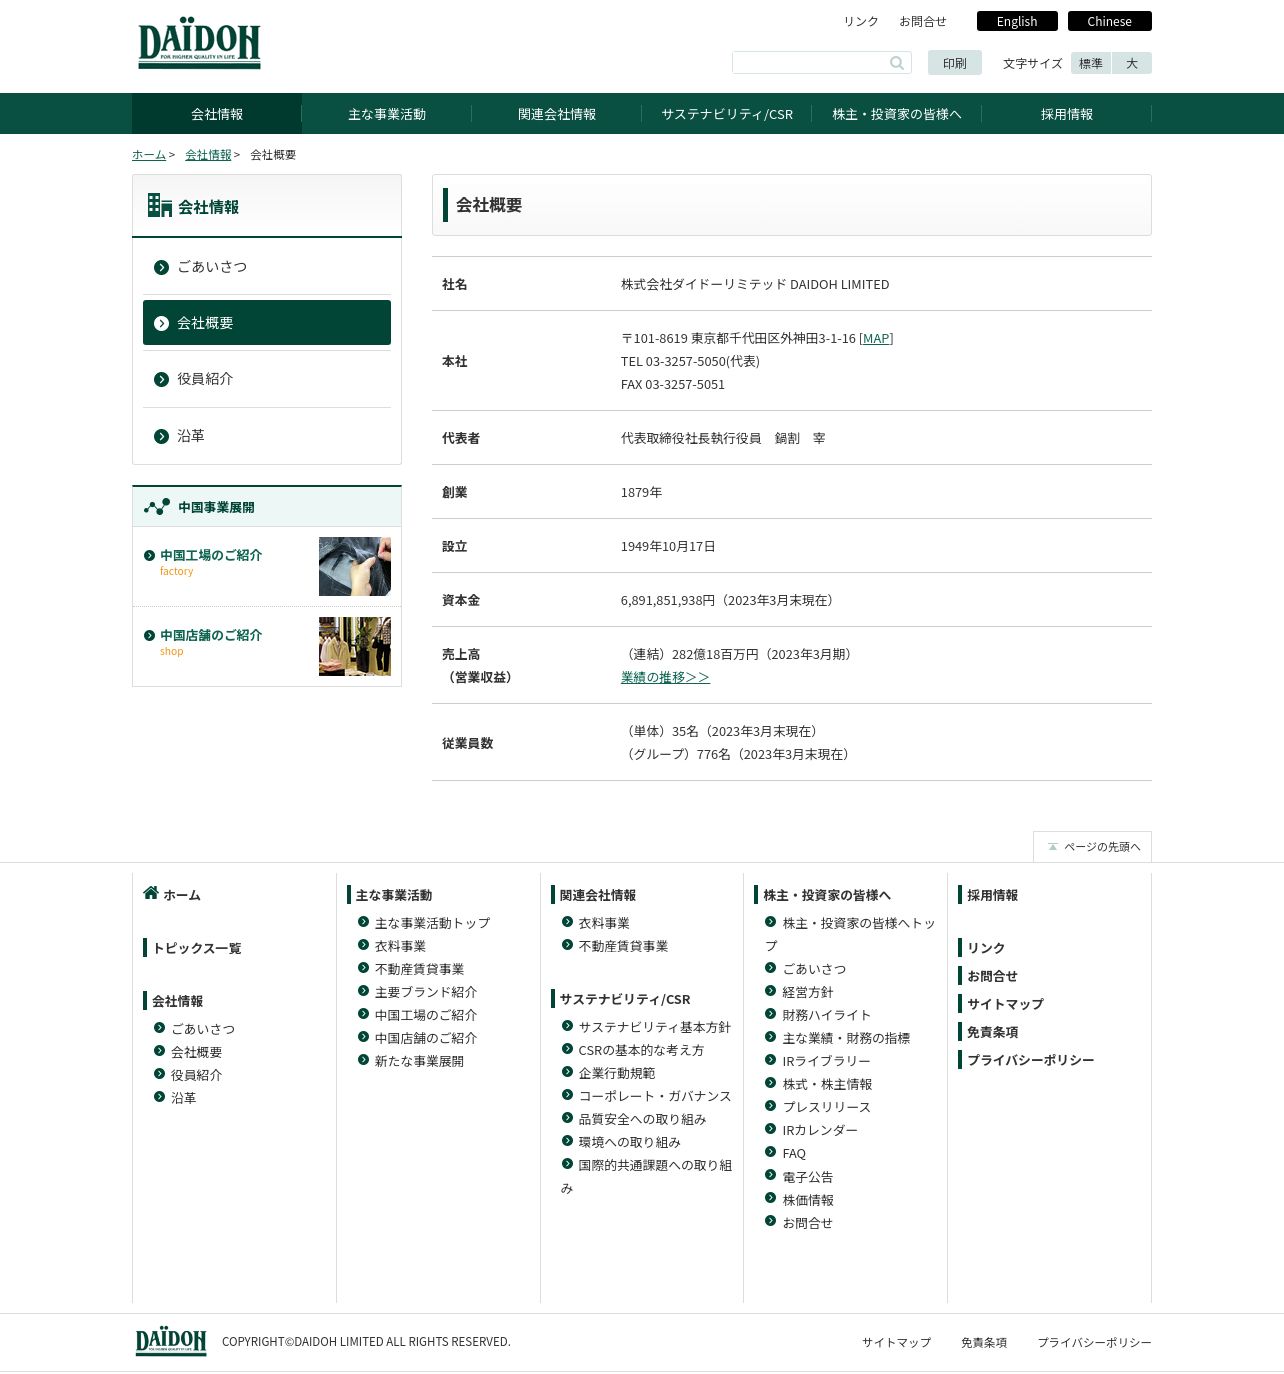Click the building icon beside 会社情報 sidebar heading
The width and height of the screenshot is (1284, 1374).
click(160, 205)
